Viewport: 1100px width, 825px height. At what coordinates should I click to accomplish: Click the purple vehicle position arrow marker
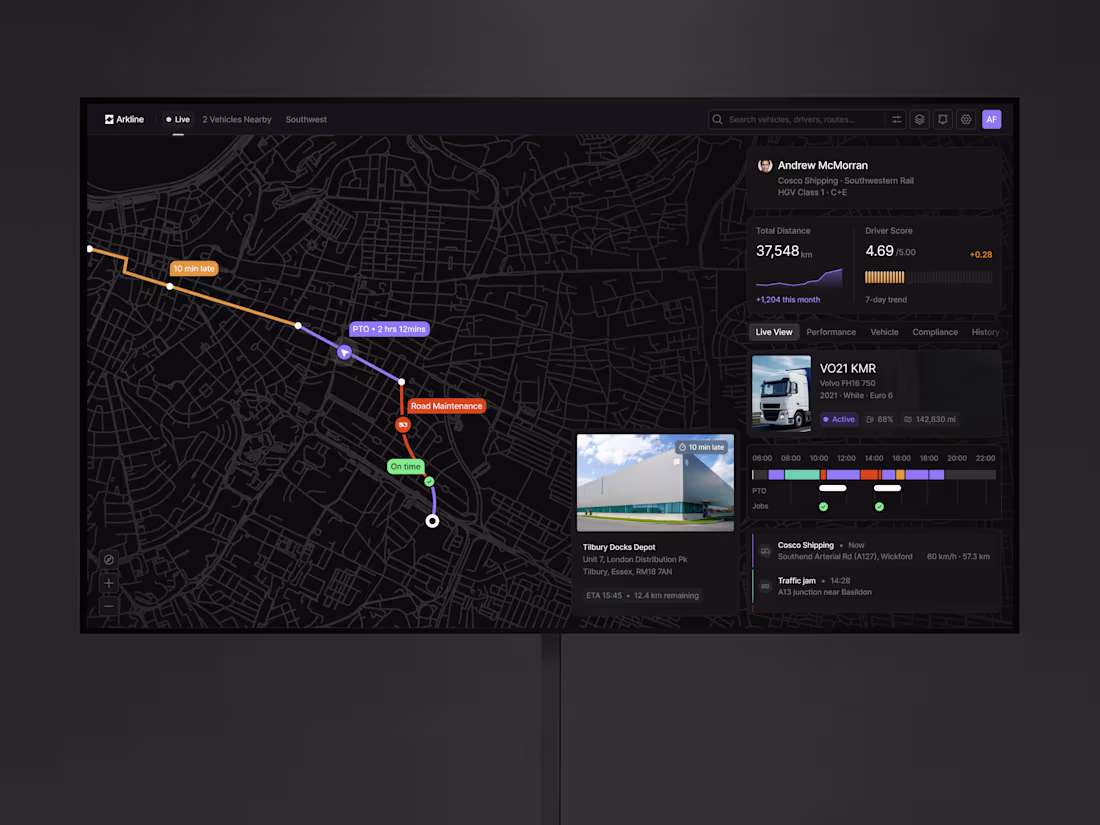tap(344, 352)
